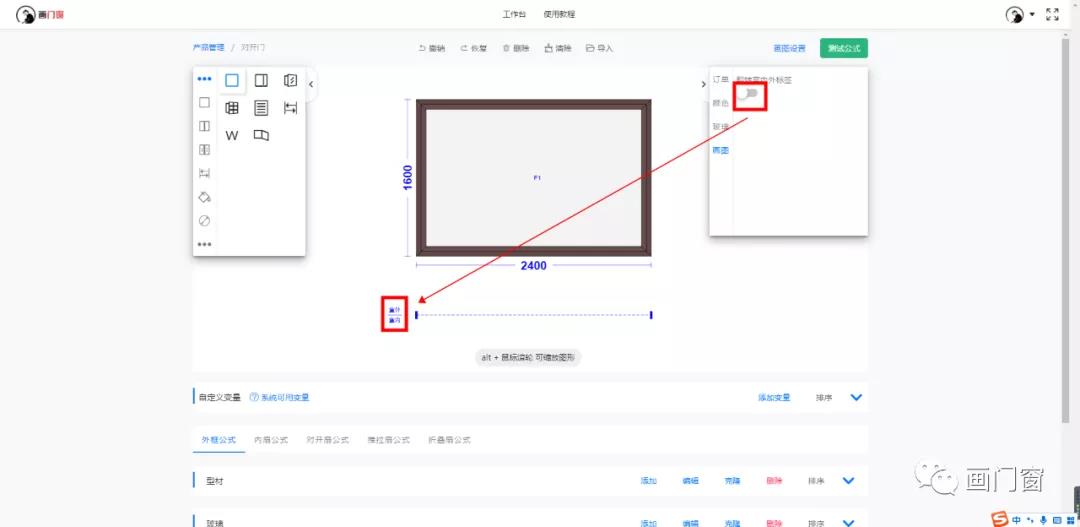
Task: Click the green 测试公式 button
Action: (843, 48)
